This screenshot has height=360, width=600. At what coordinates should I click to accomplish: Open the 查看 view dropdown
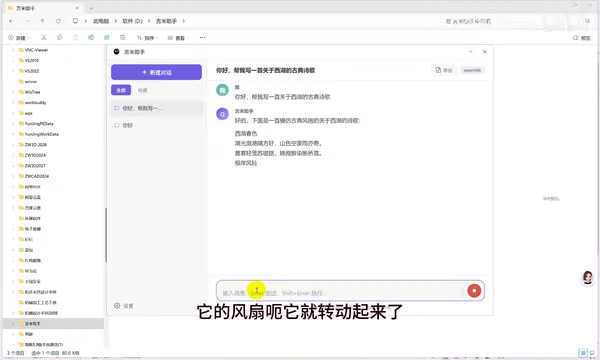pyautogui.click(x=178, y=38)
